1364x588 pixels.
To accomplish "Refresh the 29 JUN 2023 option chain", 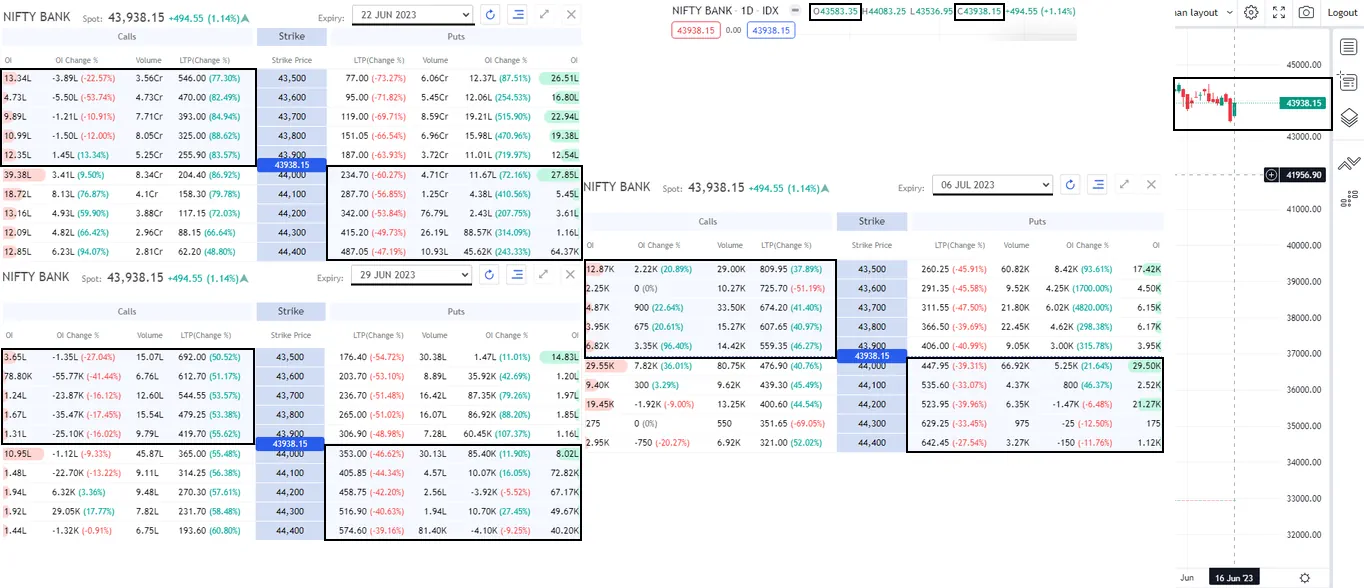I will [x=490, y=275].
